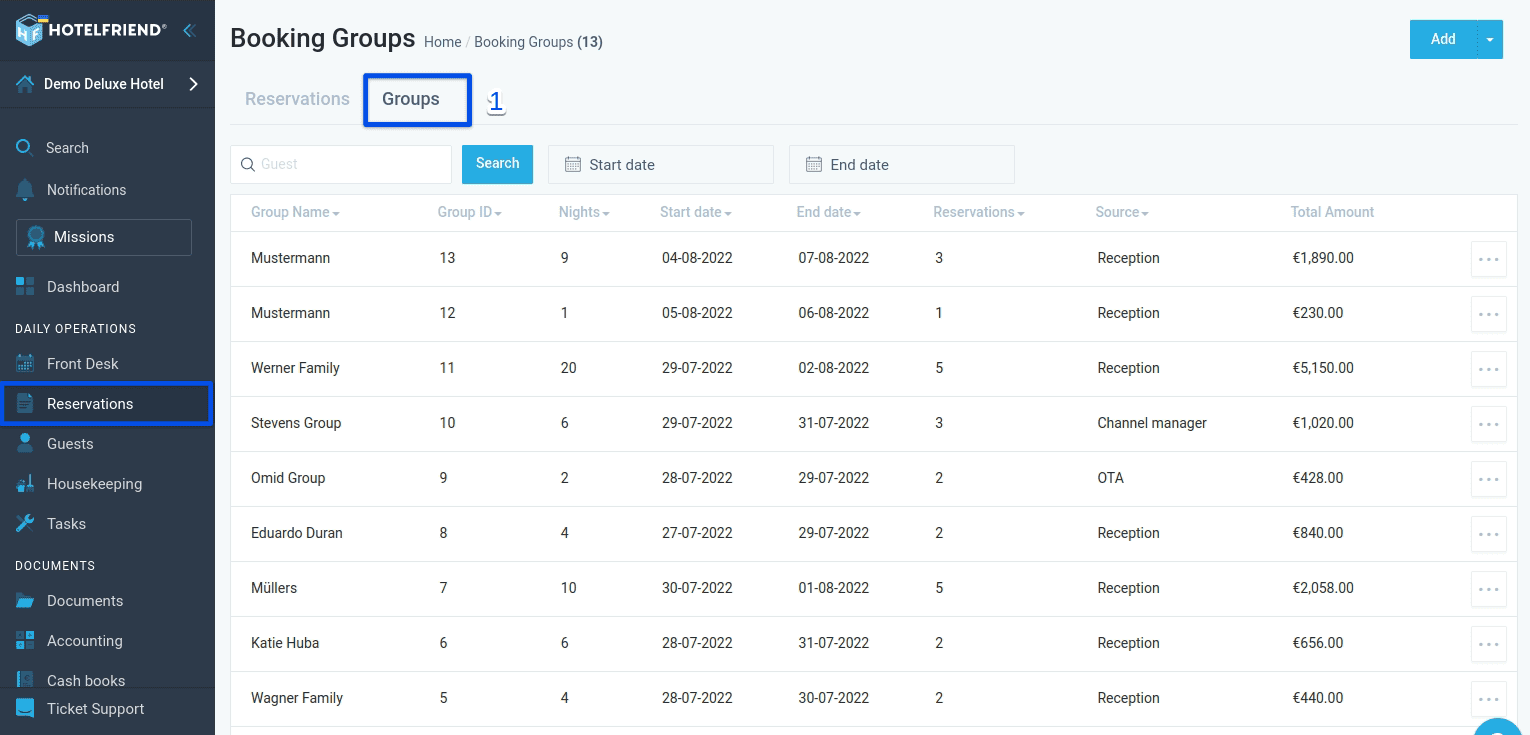Open actions menu for Müllers row

click(1489, 589)
